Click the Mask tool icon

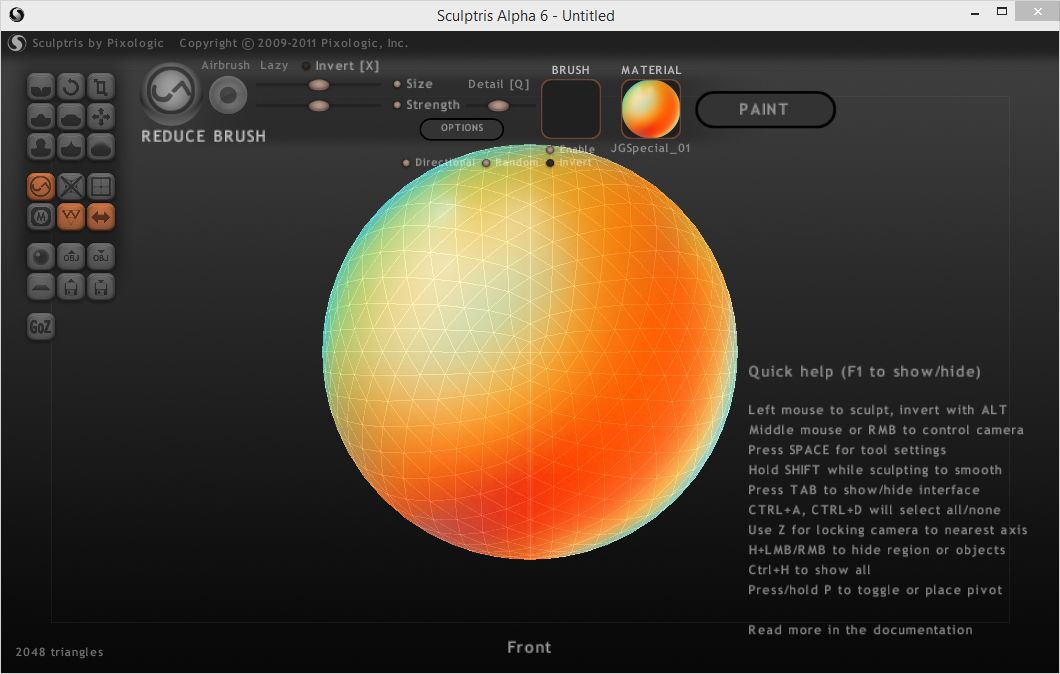tap(41, 216)
